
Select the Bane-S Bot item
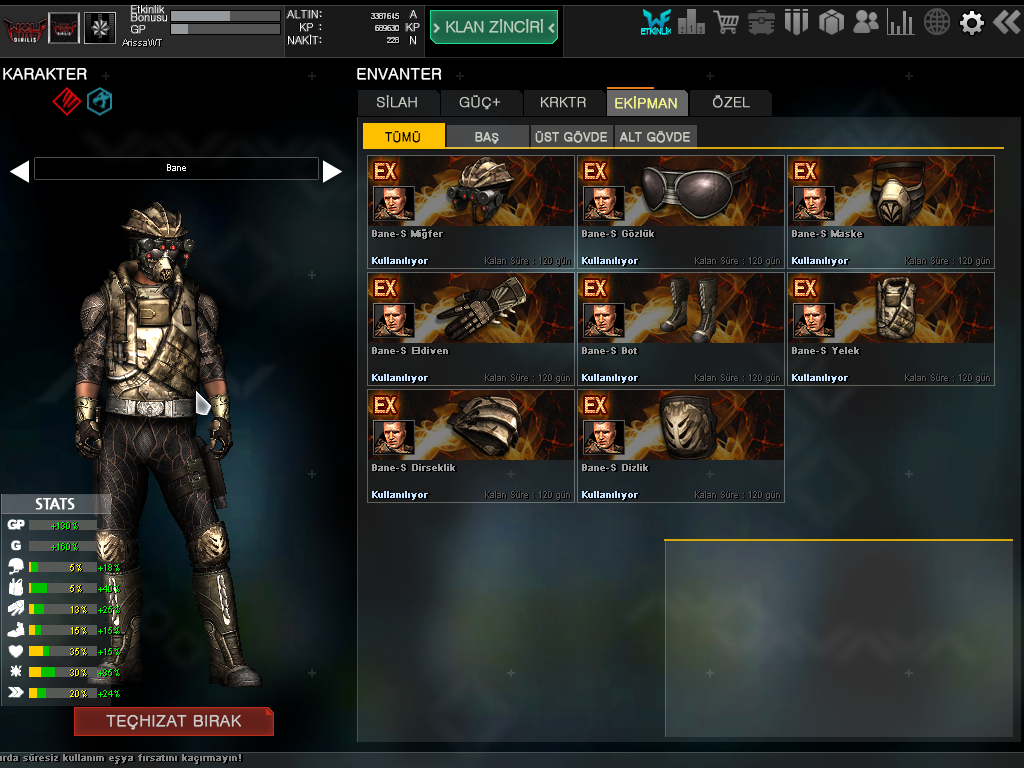(x=681, y=329)
